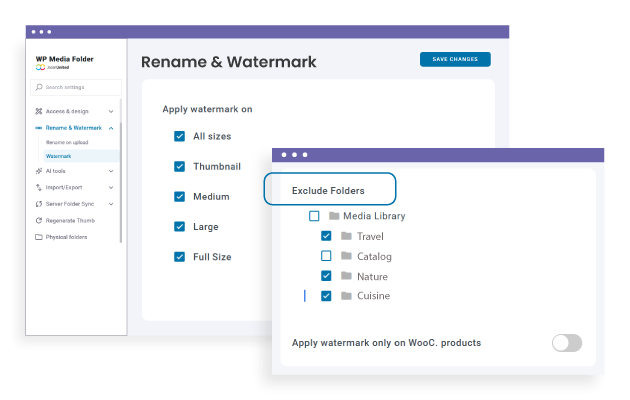Enable watermark only on WooC. products toggle
The height and width of the screenshot is (400, 630).
pyautogui.click(x=566, y=343)
